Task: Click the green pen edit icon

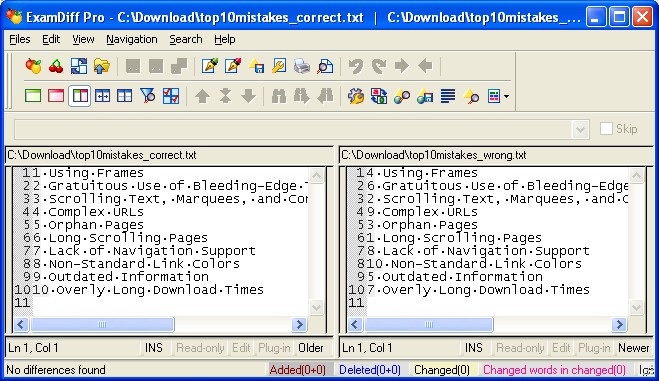Action: tap(209, 66)
